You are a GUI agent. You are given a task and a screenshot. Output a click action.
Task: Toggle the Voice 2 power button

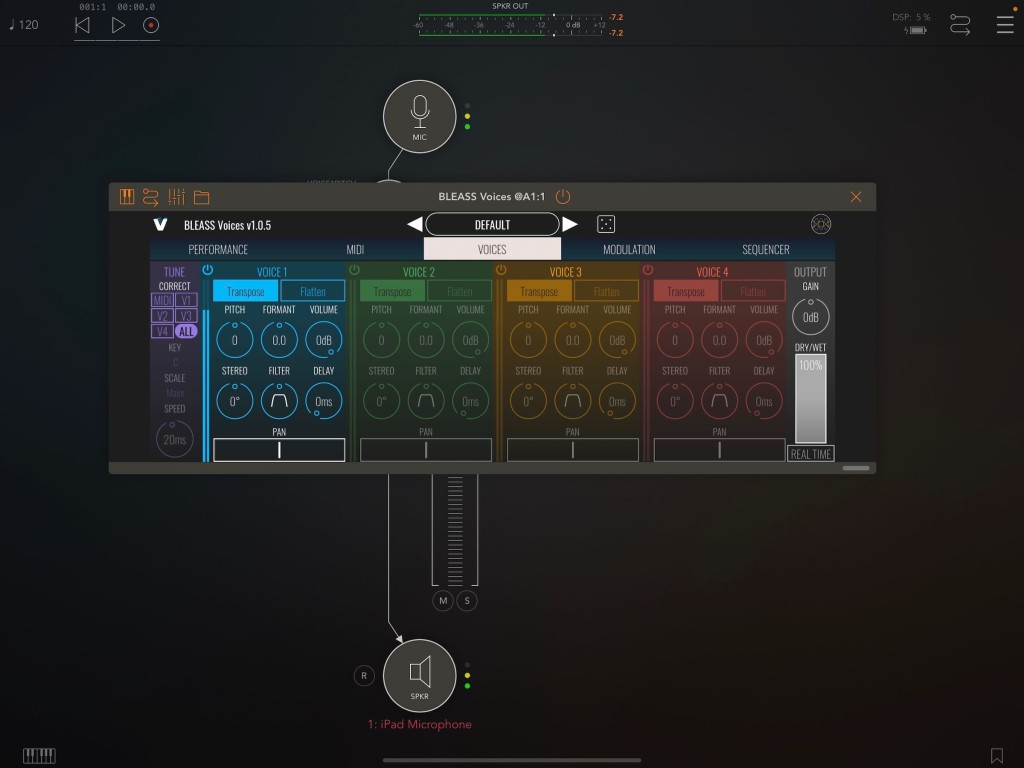(354, 270)
